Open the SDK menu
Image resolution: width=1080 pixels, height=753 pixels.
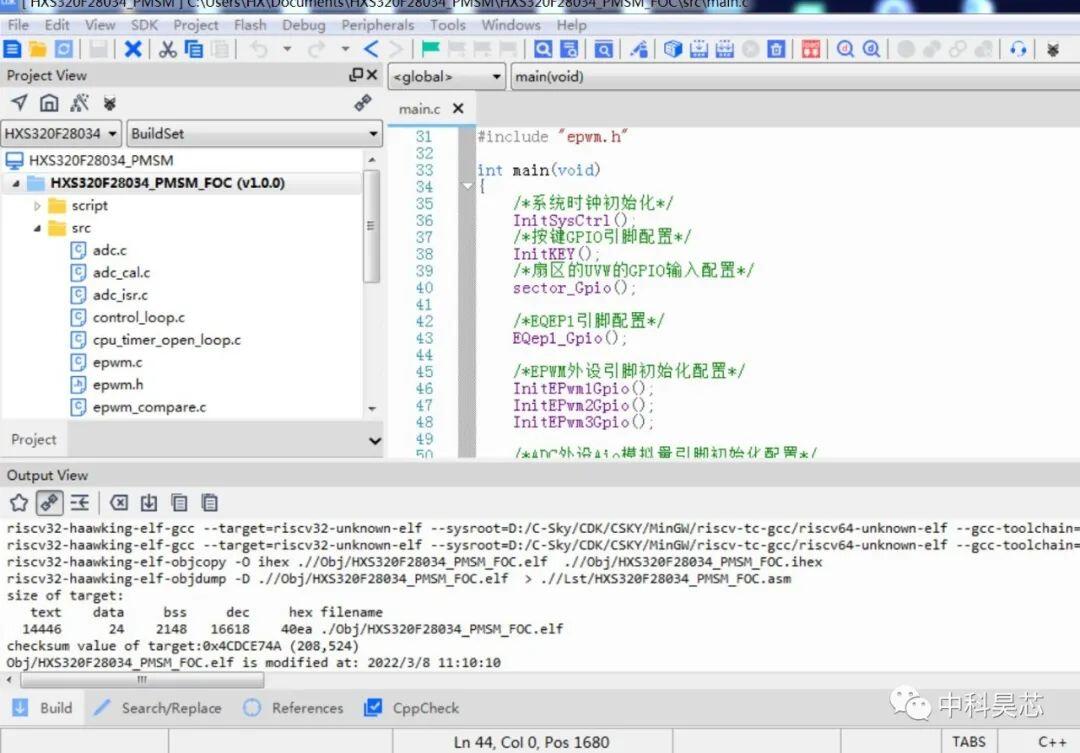144,25
